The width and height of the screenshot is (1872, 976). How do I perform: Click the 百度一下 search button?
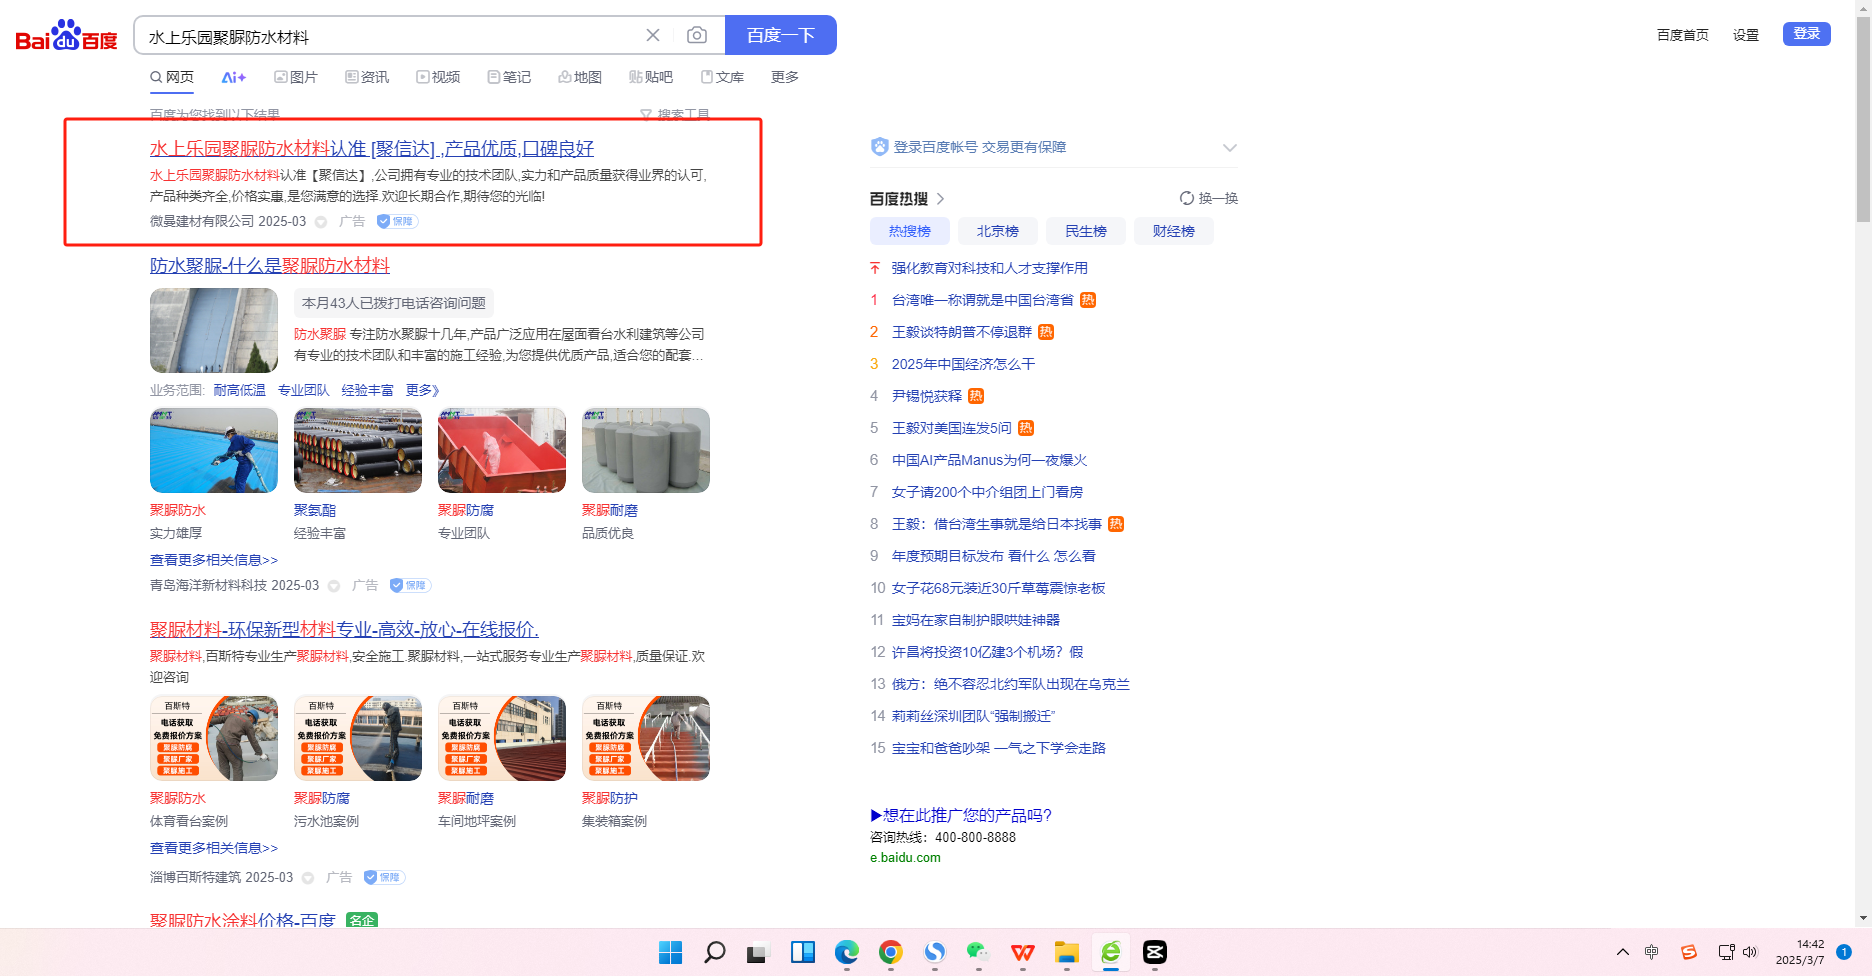[x=781, y=35]
